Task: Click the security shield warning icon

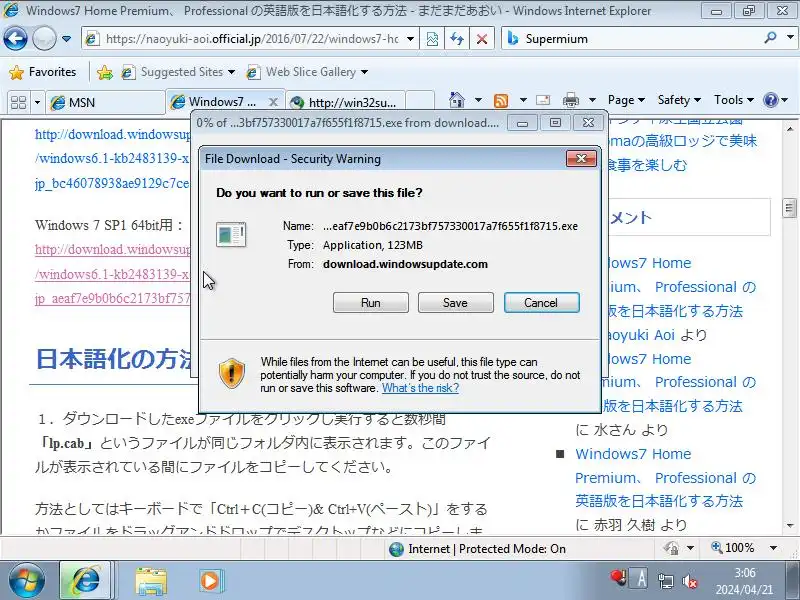Action: click(x=232, y=373)
